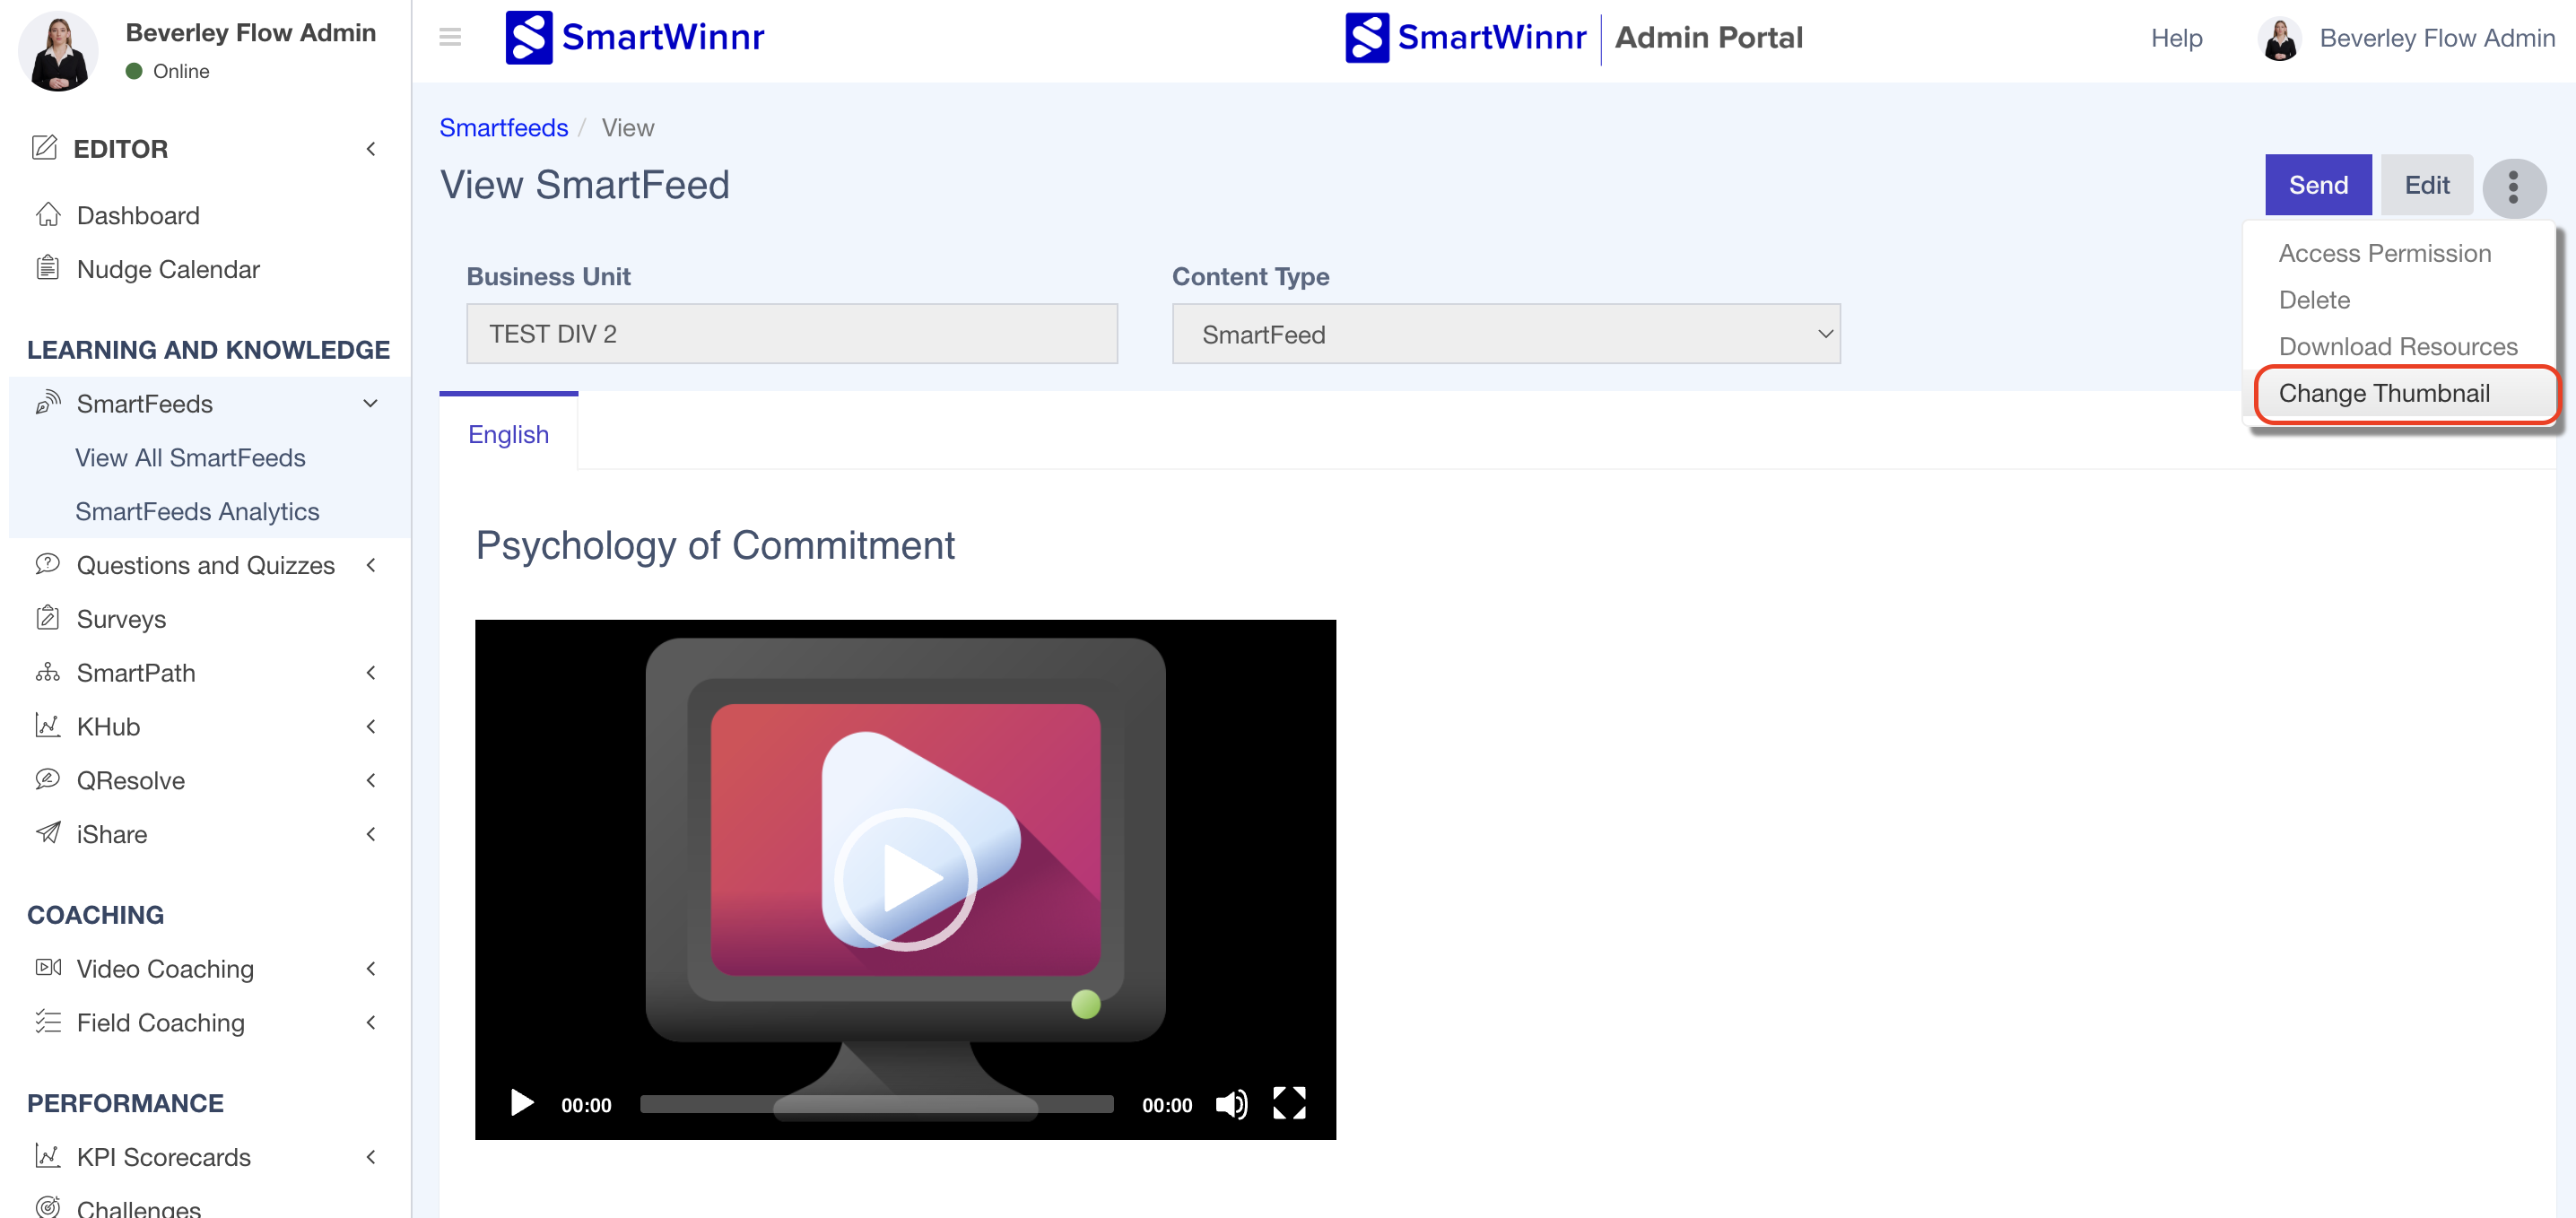
Task: Expand the KPI Scorecards chevron
Action: 371,1157
